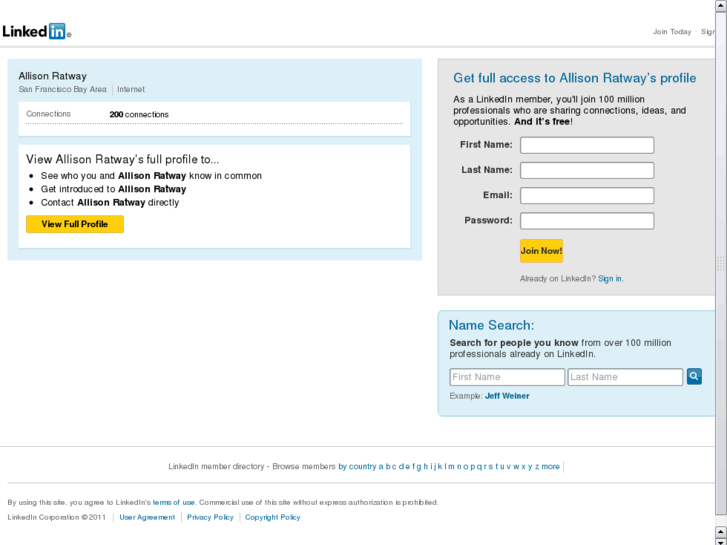Click the San Francisco Bay Area text
The width and height of the screenshot is (727, 545).
63,89
